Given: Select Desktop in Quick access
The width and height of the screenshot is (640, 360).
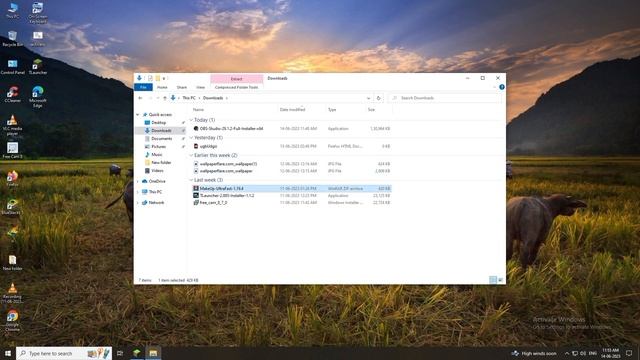Looking at the screenshot, I should 158,122.
